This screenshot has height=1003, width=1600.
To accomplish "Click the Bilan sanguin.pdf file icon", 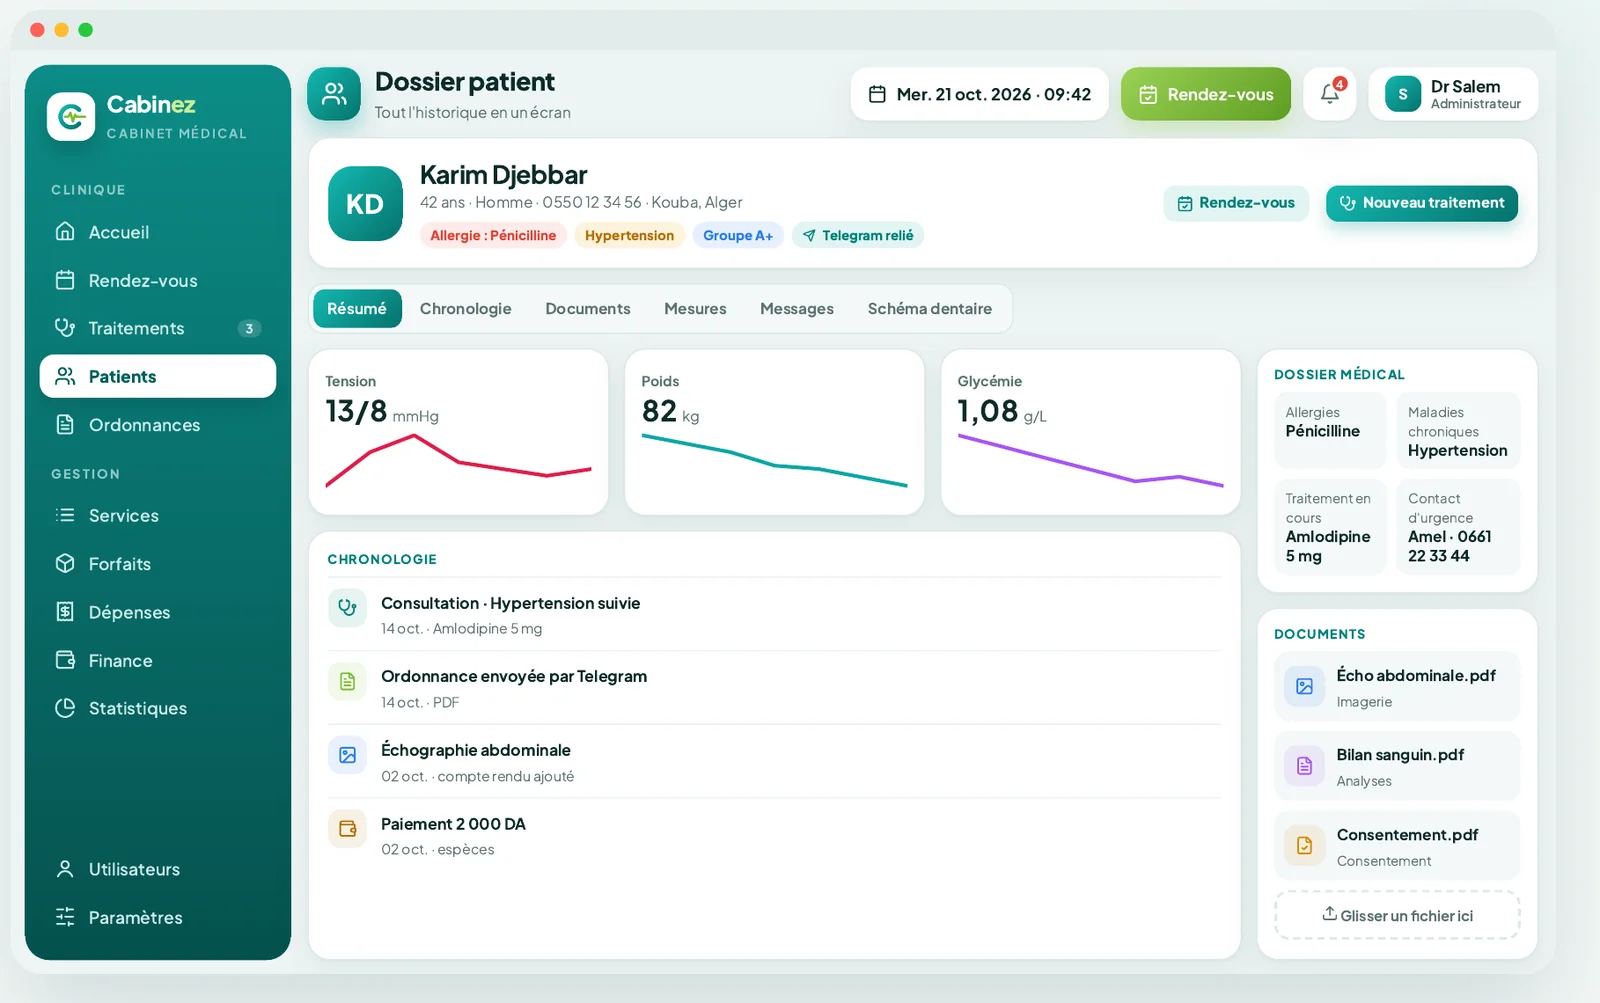I will click(x=1304, y=766).
